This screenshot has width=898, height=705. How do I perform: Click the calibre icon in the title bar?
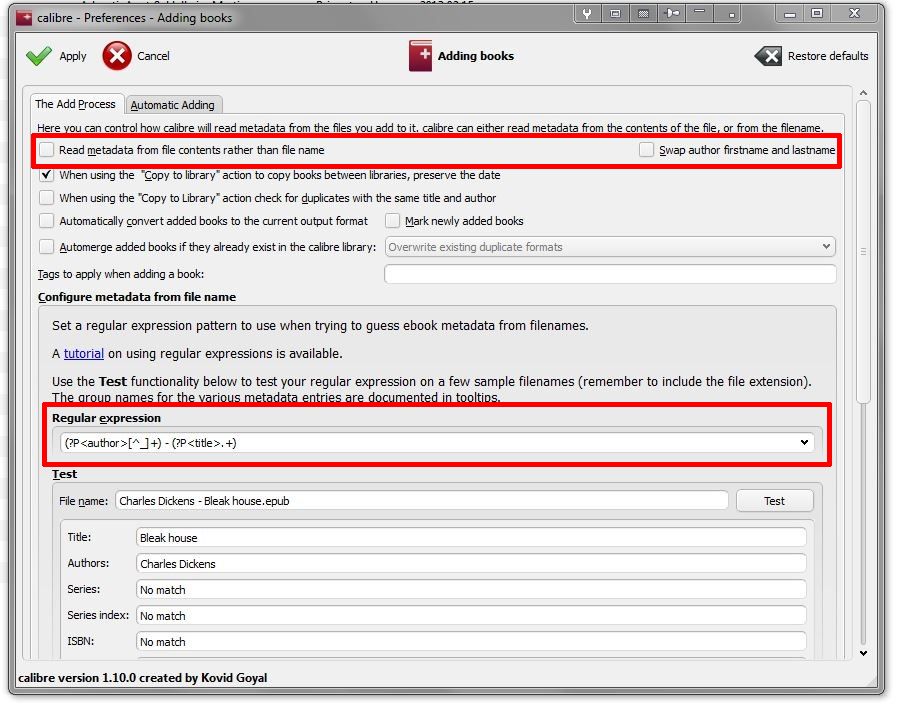pyautogui.click(x=23, y=18)
